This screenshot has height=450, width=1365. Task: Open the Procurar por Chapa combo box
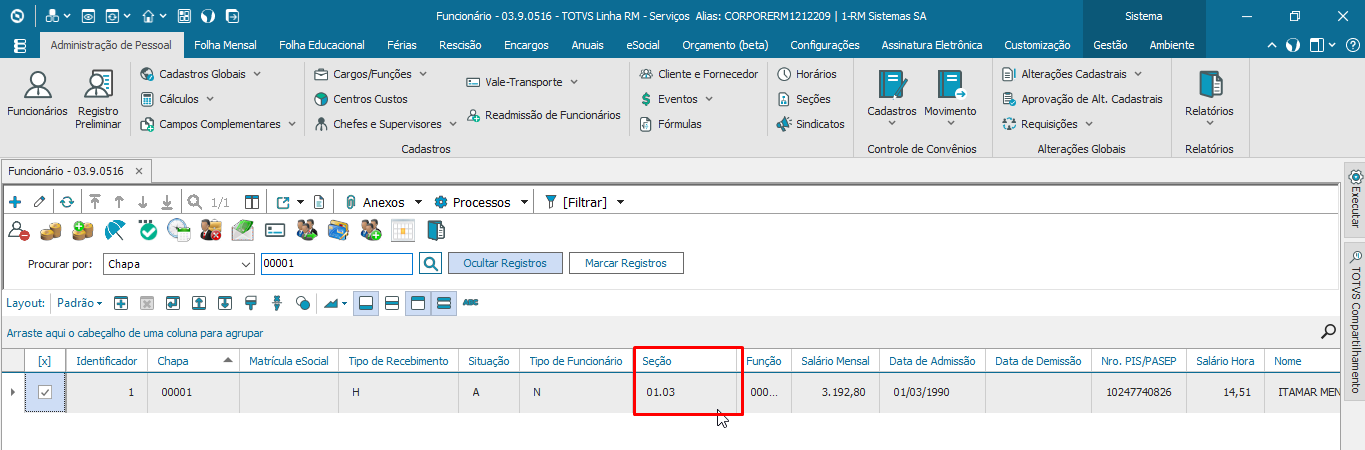click(178, 264)
